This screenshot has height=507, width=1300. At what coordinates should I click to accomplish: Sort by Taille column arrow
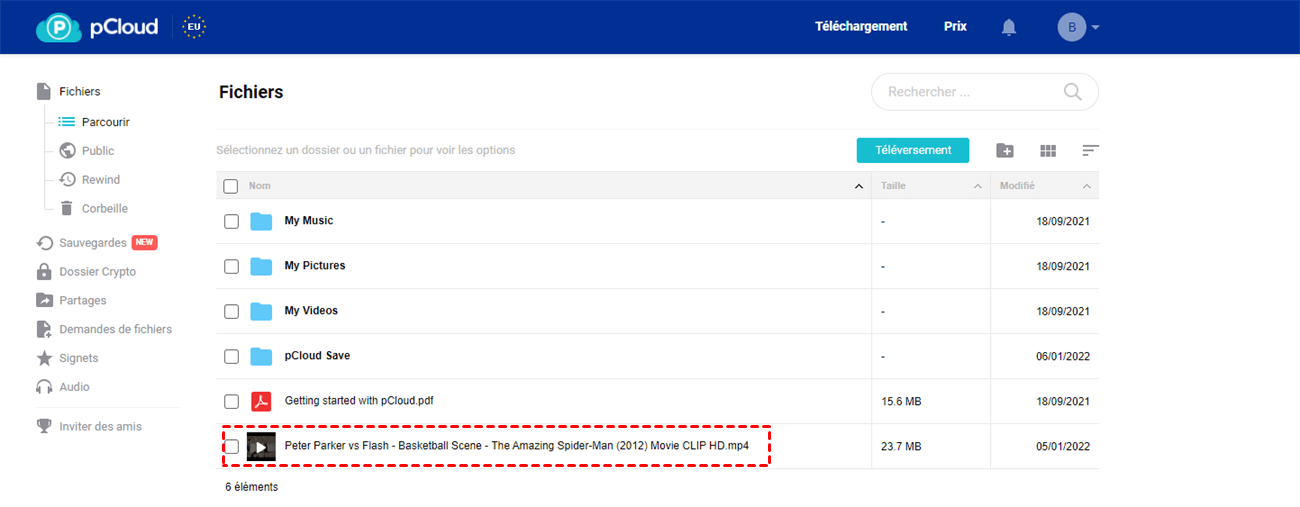point(978,187)
